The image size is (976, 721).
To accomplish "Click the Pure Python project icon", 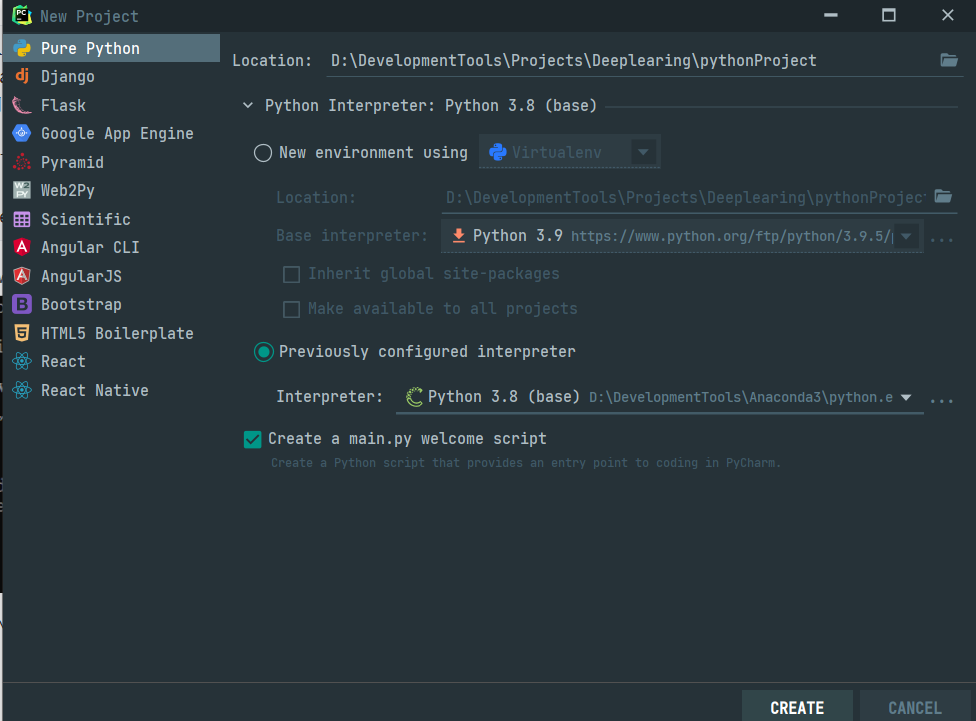I will click(x=22, y=48).
